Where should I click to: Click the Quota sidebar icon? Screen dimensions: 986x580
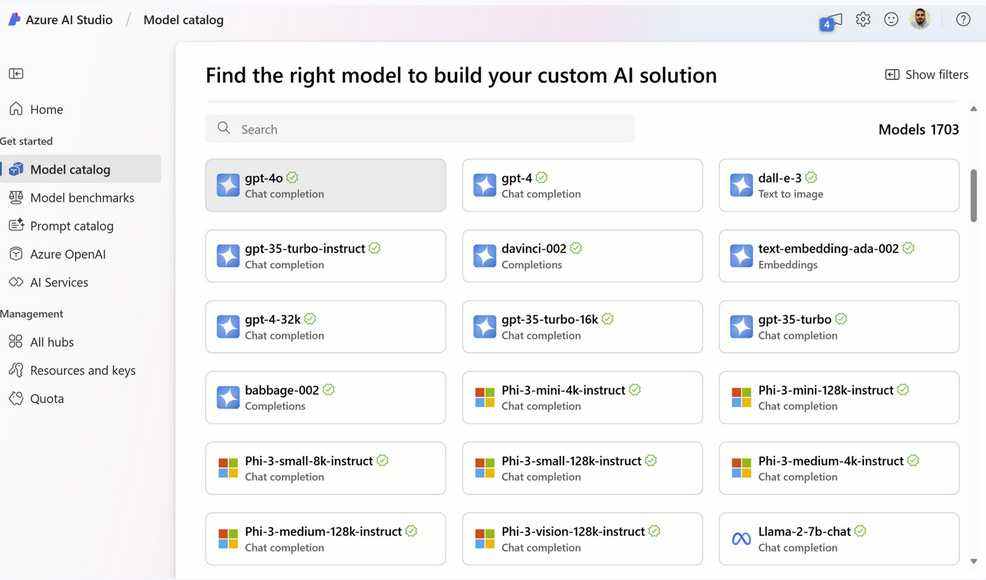(16, 398)
